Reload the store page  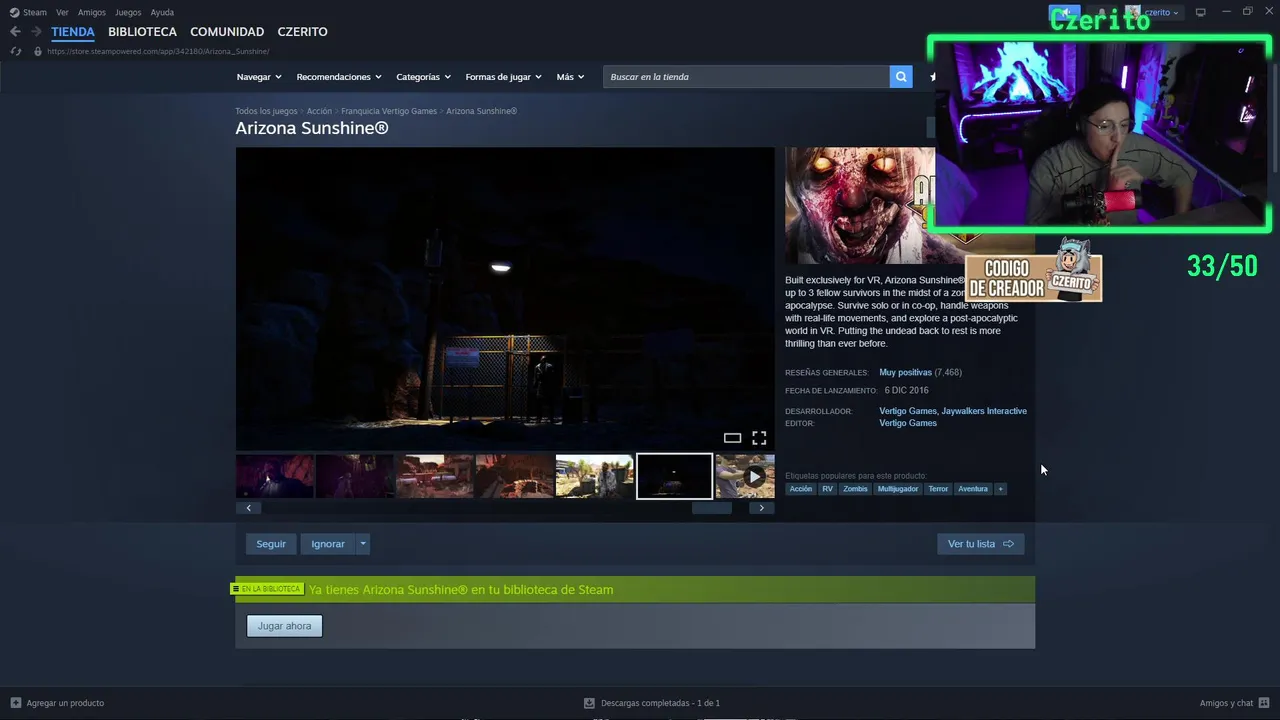(x=15, y=51)
